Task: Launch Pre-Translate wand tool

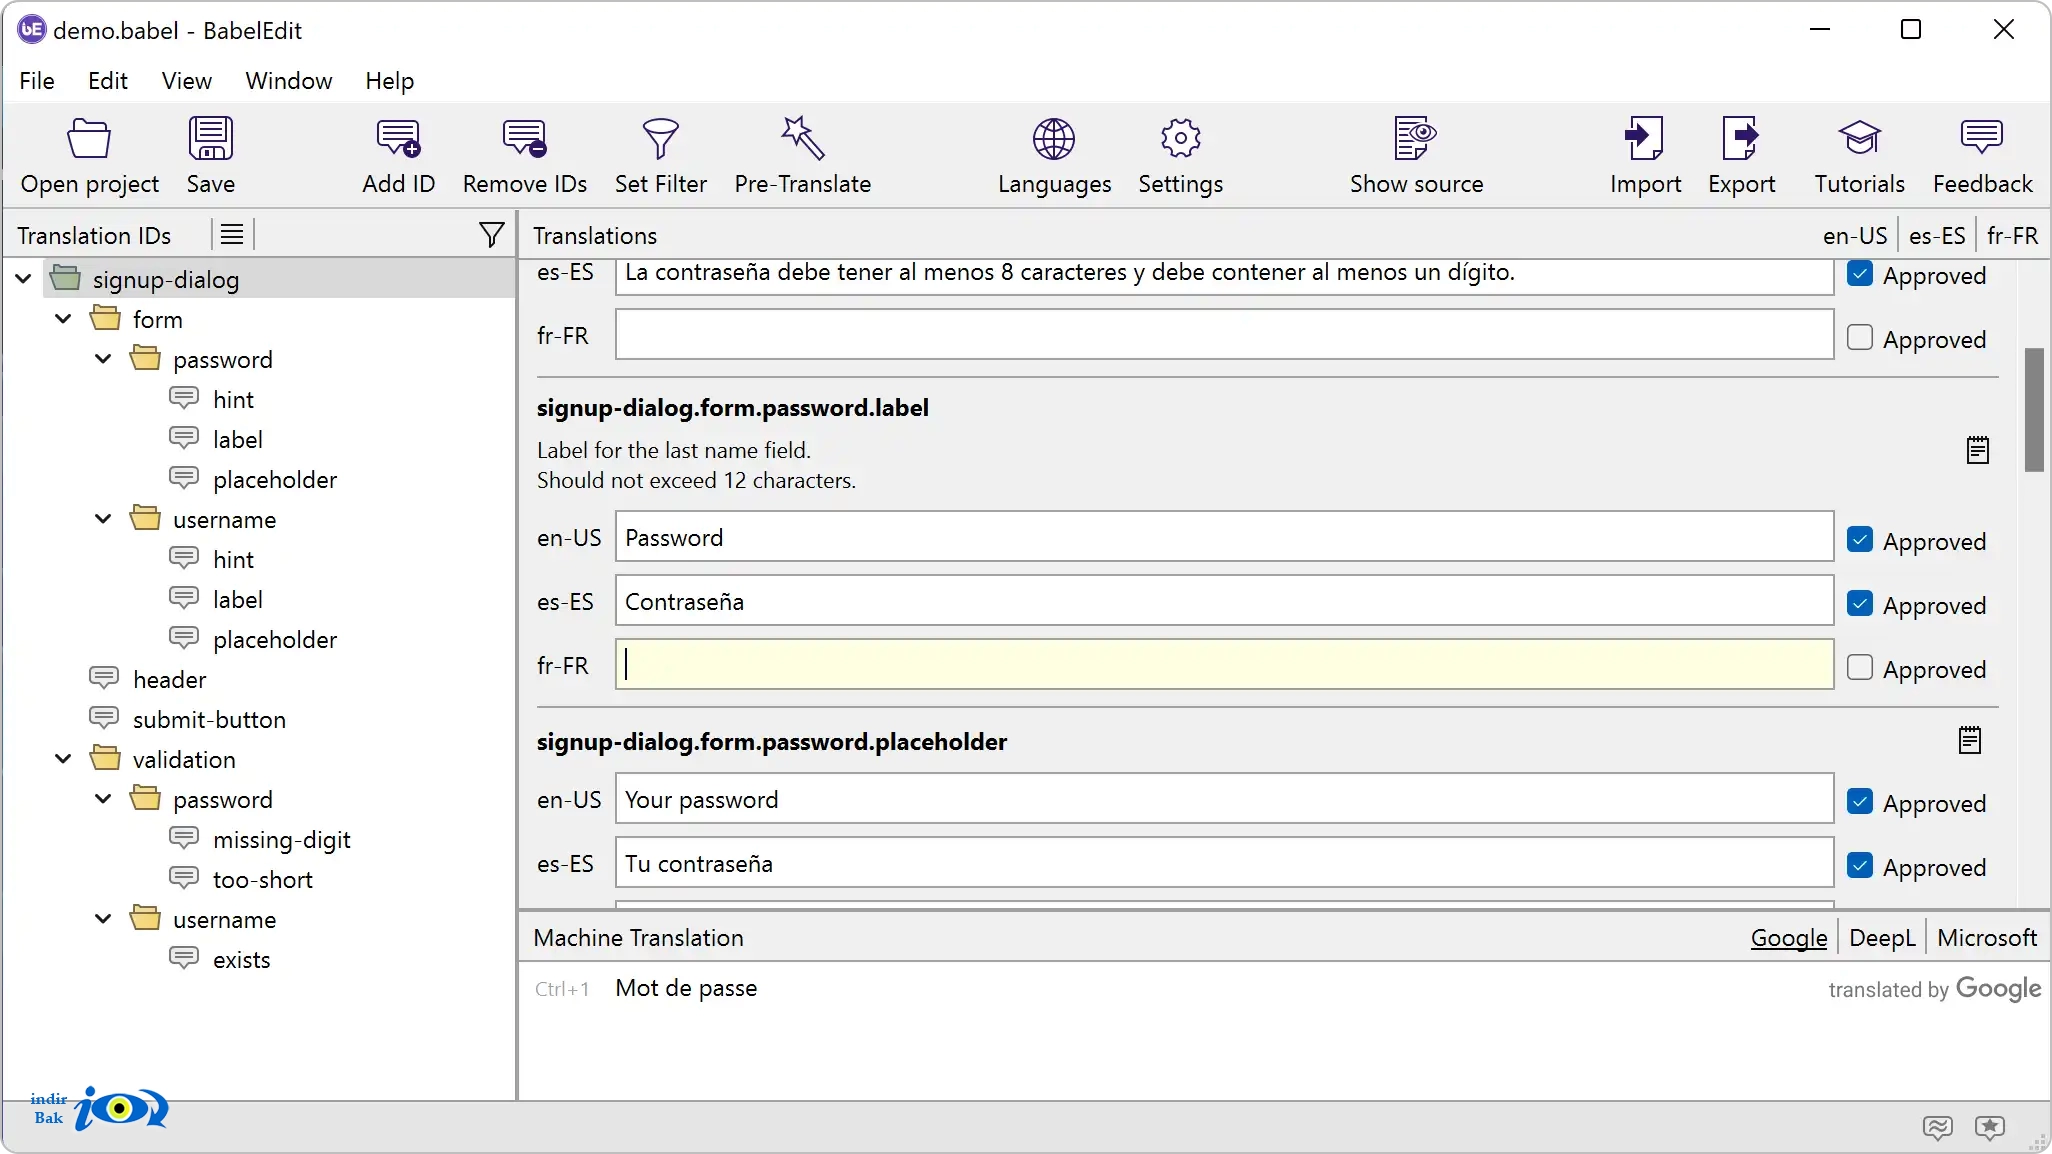Action: pos(802,139)
